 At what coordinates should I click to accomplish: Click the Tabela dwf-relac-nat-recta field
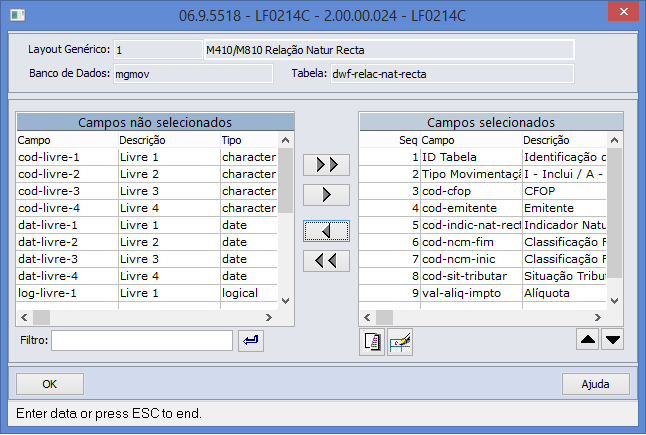pyautogui.click(x=452, y=74)
